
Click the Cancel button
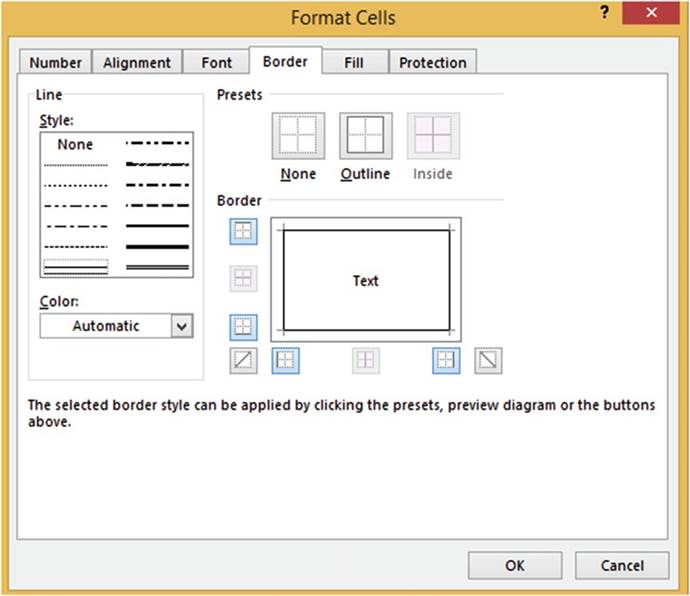[x=622, y=565]
